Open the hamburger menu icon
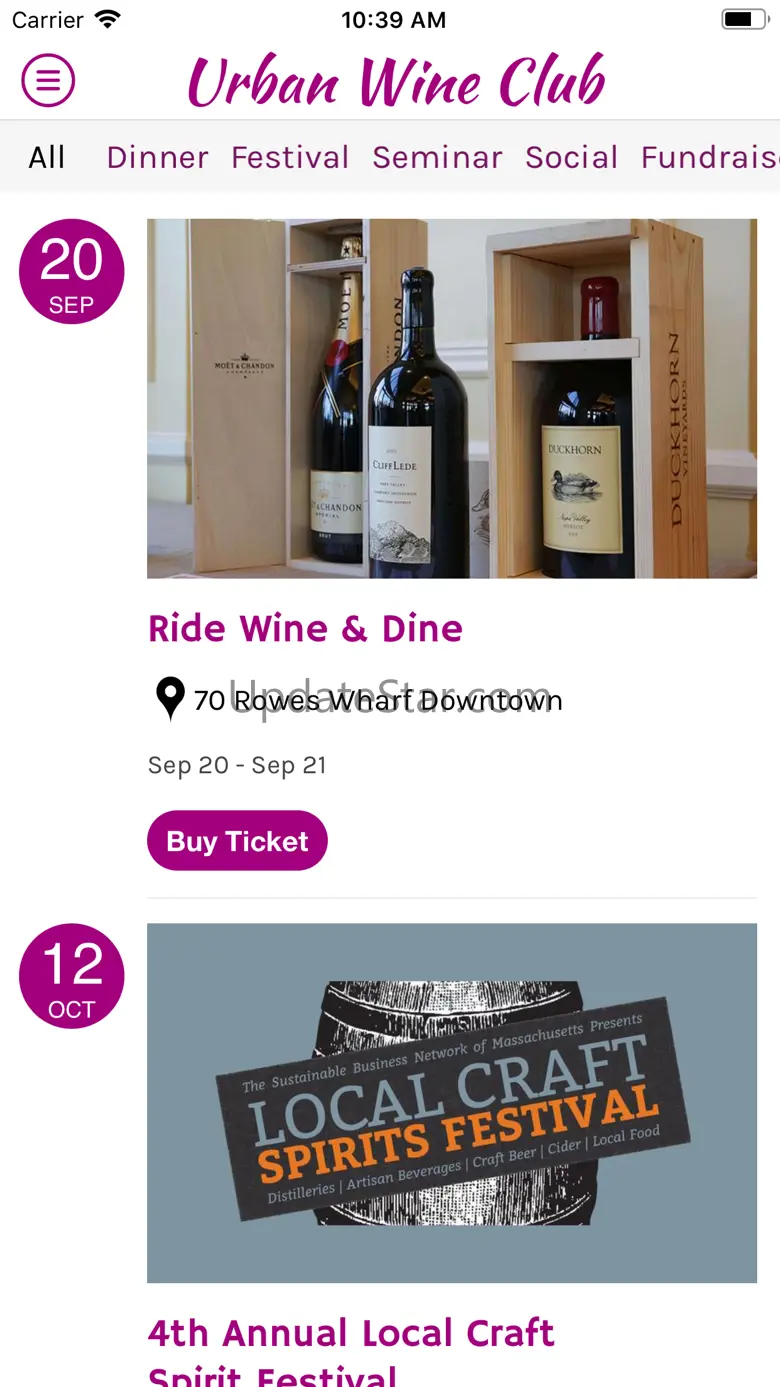This screenshot has width=780, height=1387. (x=48, y=80)
